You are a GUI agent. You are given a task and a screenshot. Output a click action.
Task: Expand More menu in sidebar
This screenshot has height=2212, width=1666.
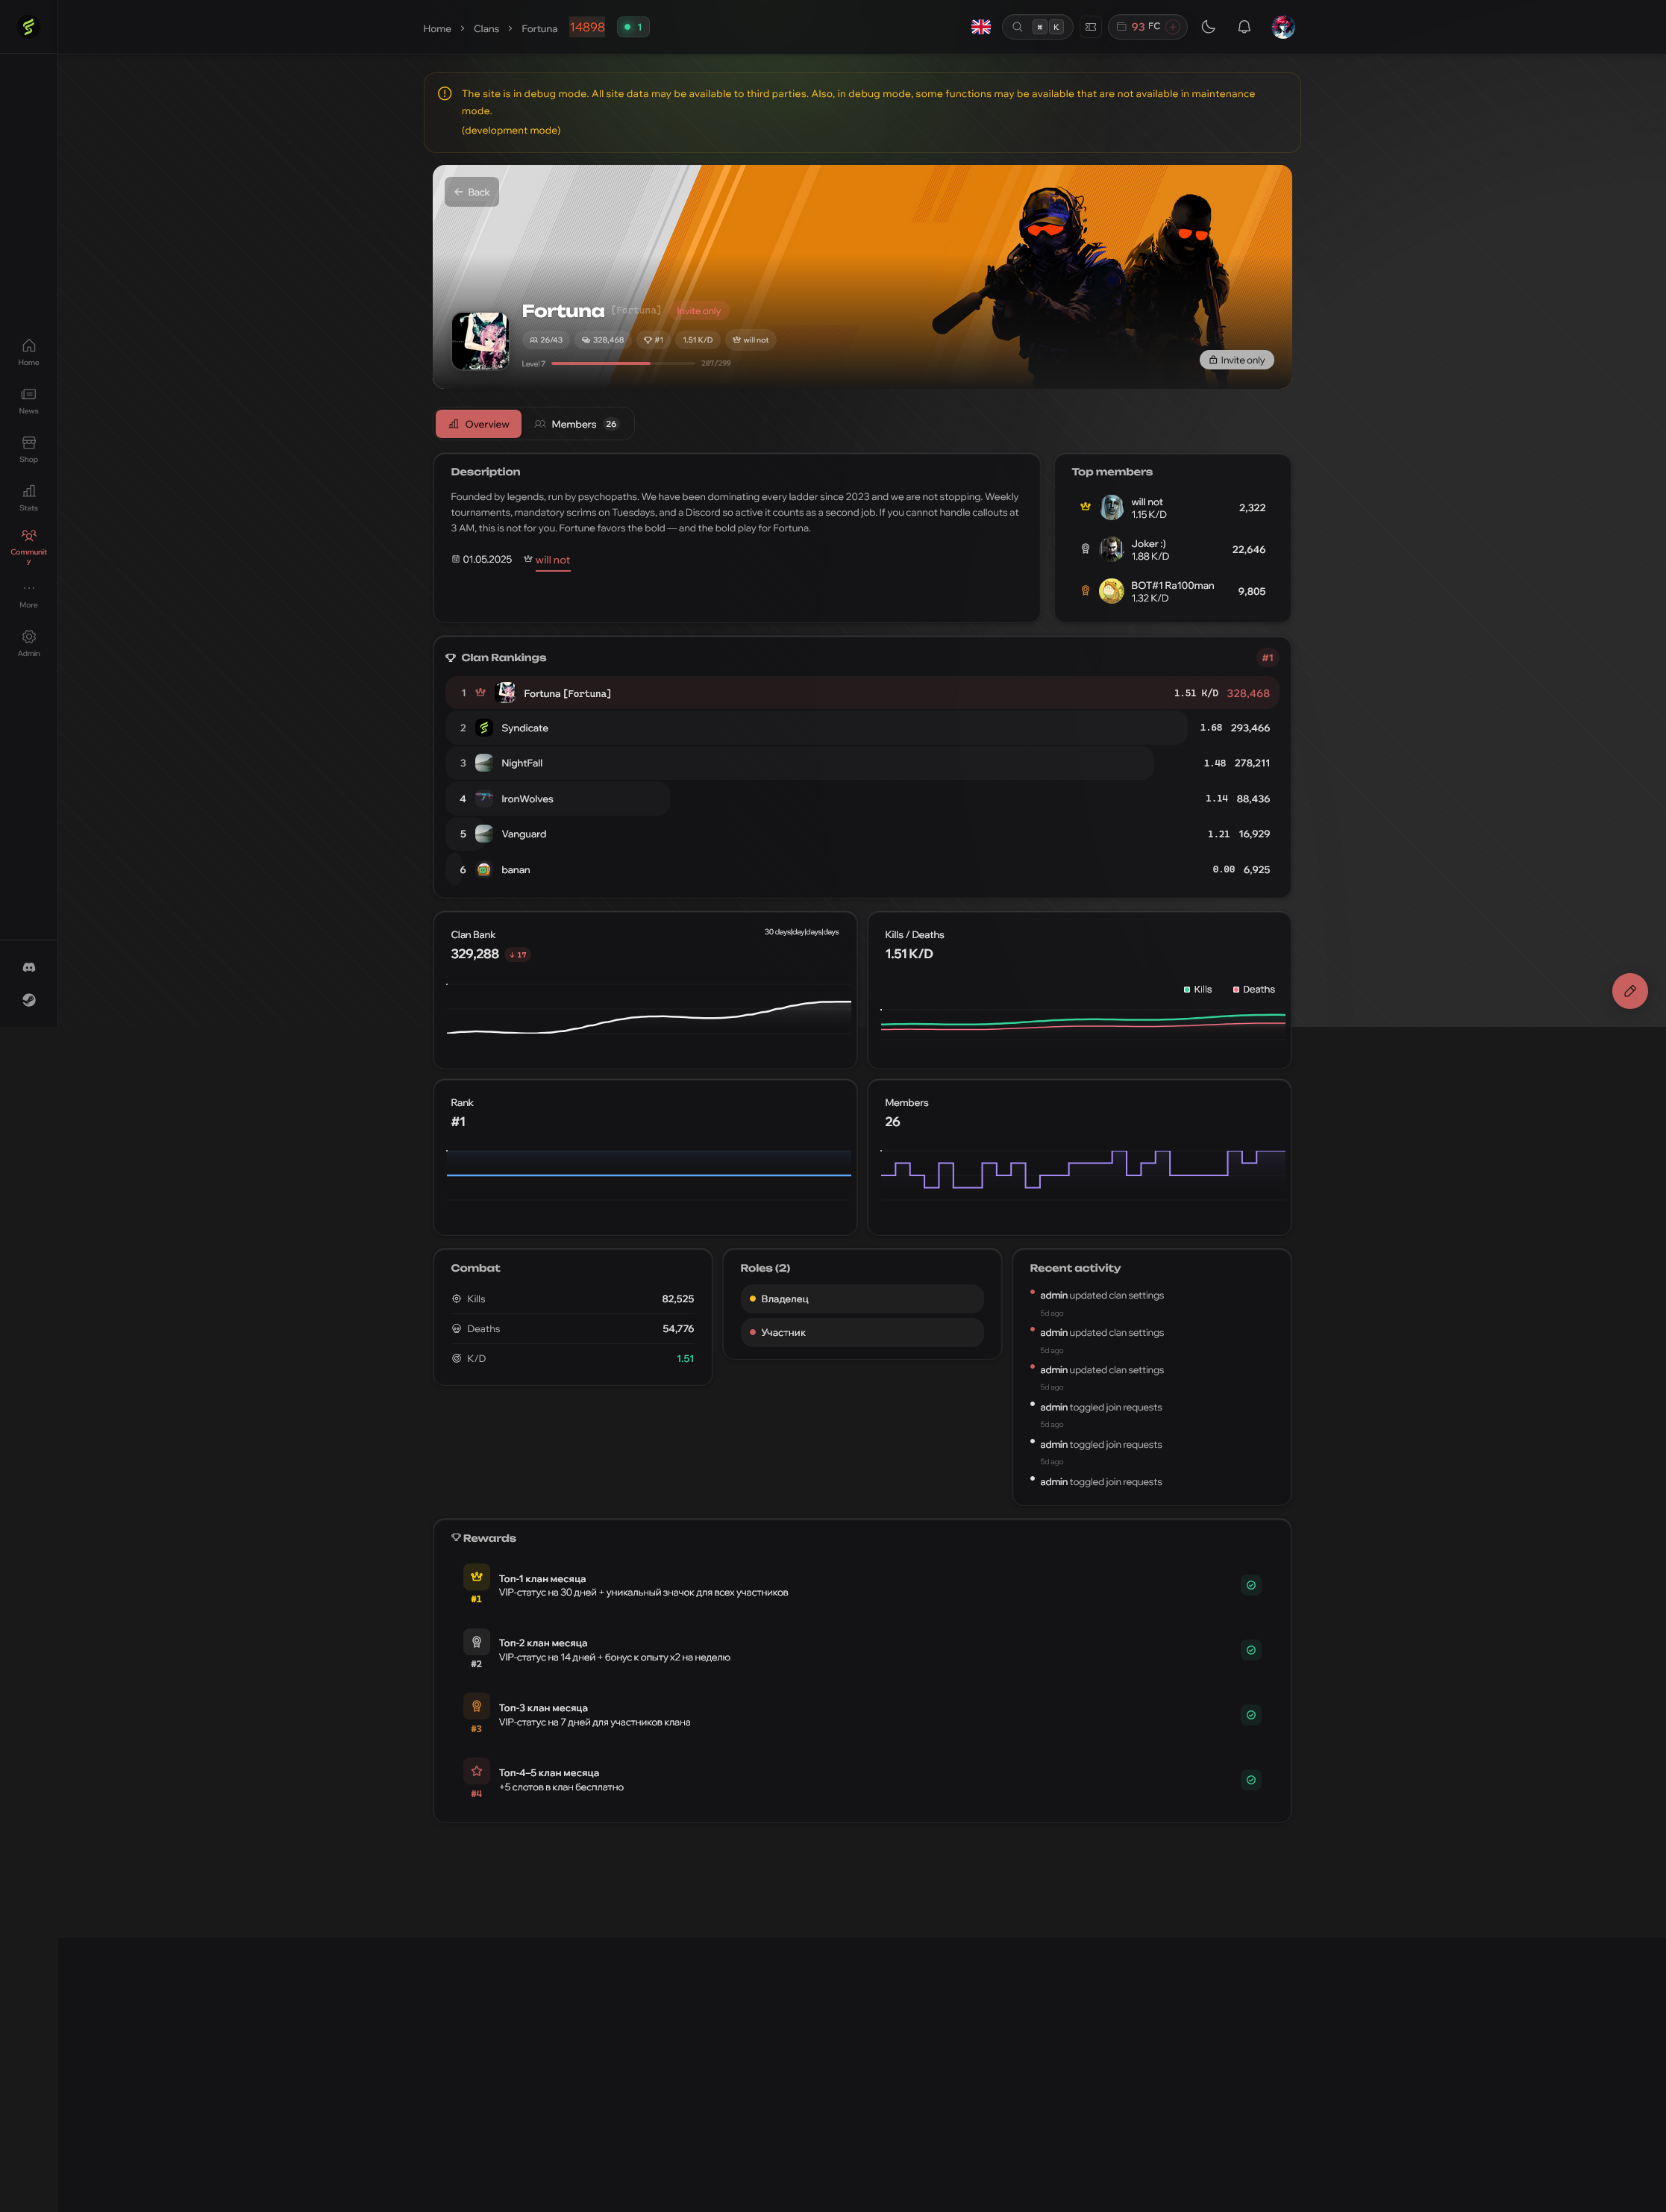coord(29,594)
